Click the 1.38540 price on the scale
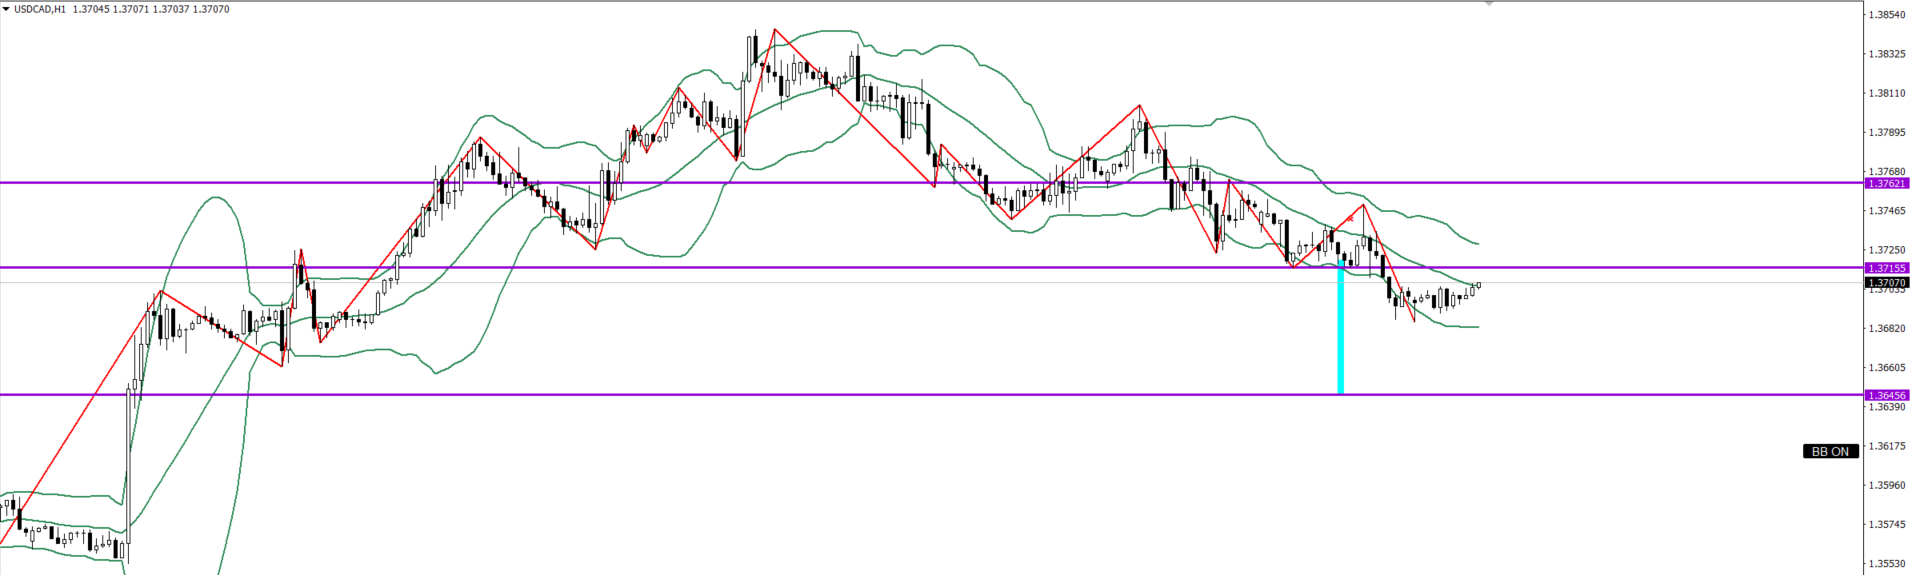1913x575 pixels. pos(1886,15)
